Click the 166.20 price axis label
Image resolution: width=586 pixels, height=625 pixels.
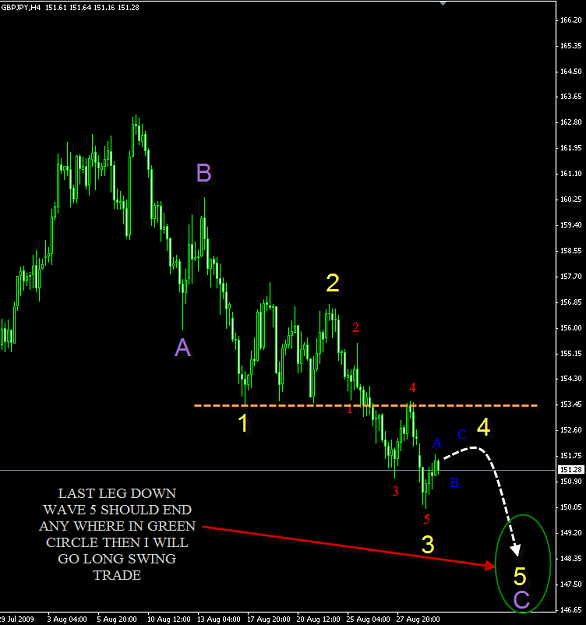pyautogui.click(x=571, y=20)
